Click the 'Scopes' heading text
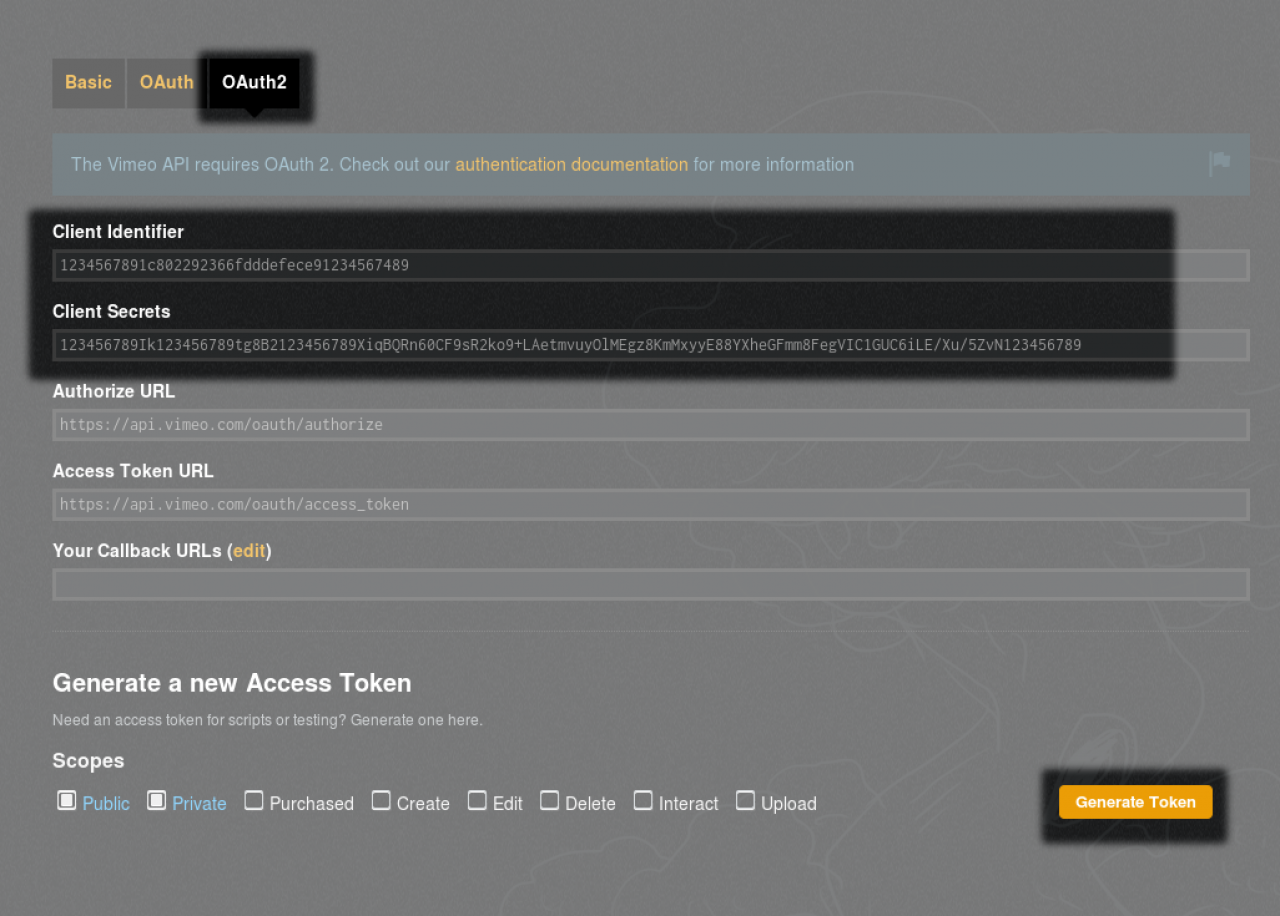The width and height of the screenshot is (1280, 916). coord(88,761)
